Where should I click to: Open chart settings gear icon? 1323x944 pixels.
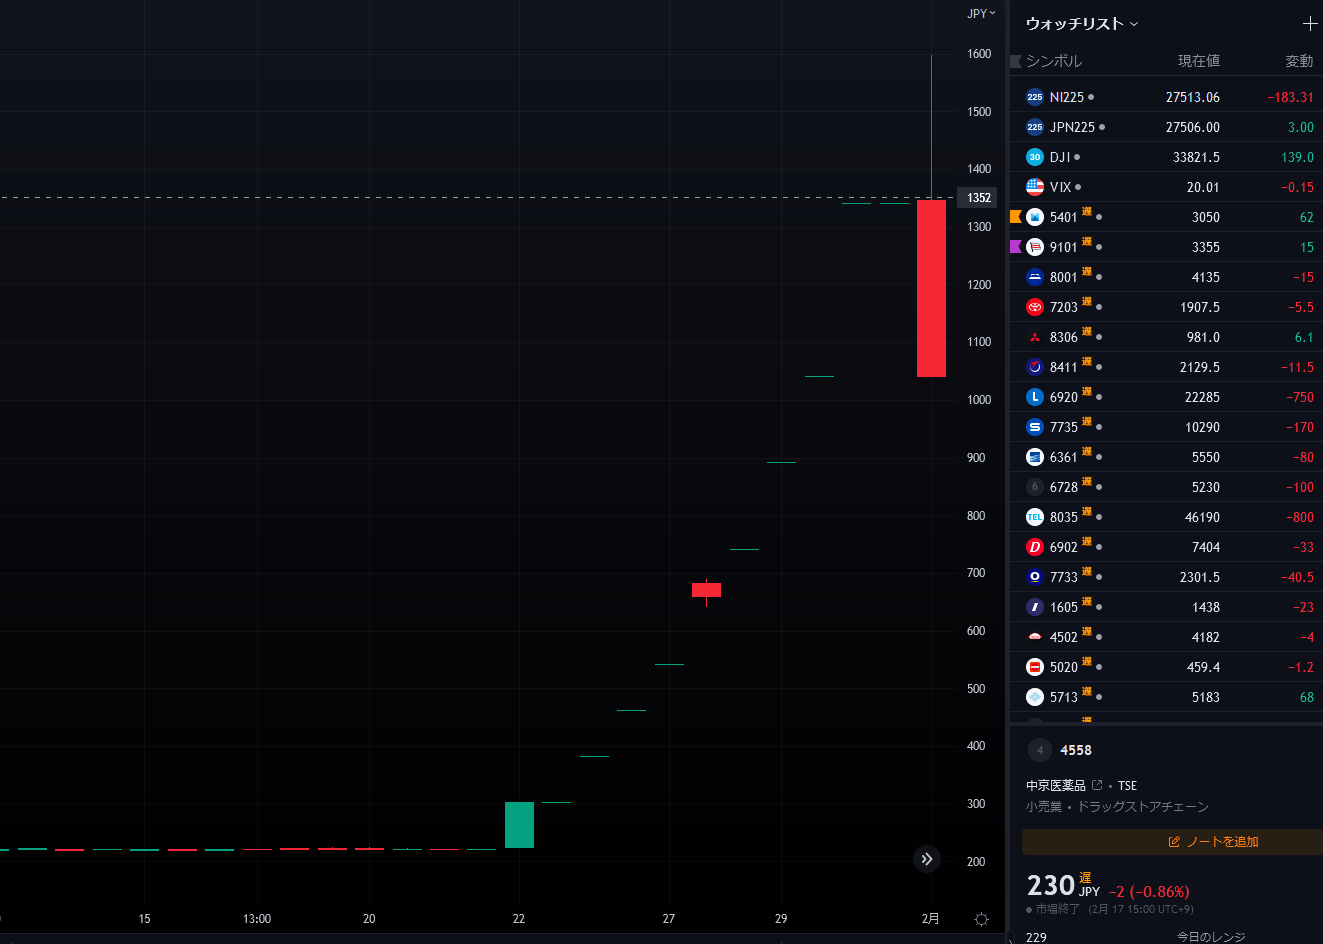(981, 919)
